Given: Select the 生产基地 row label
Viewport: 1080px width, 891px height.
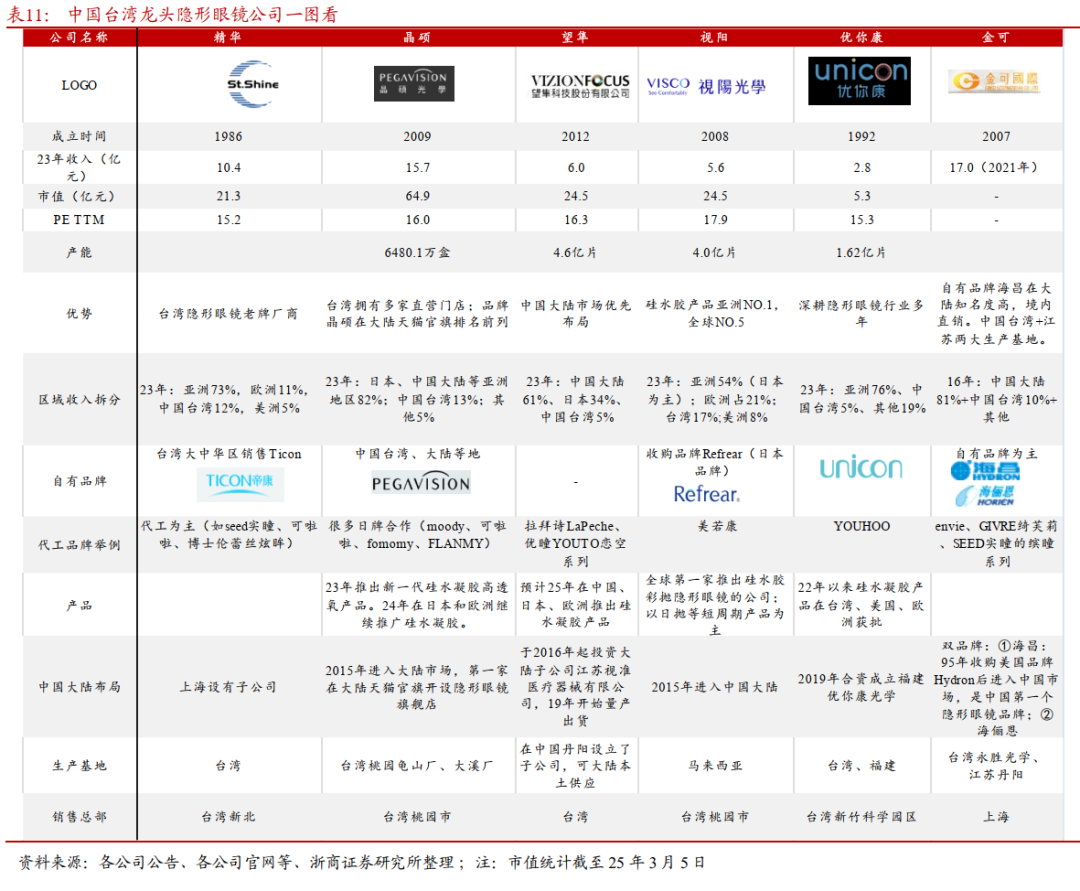Looking at the screenshot, I should point(79,765).
